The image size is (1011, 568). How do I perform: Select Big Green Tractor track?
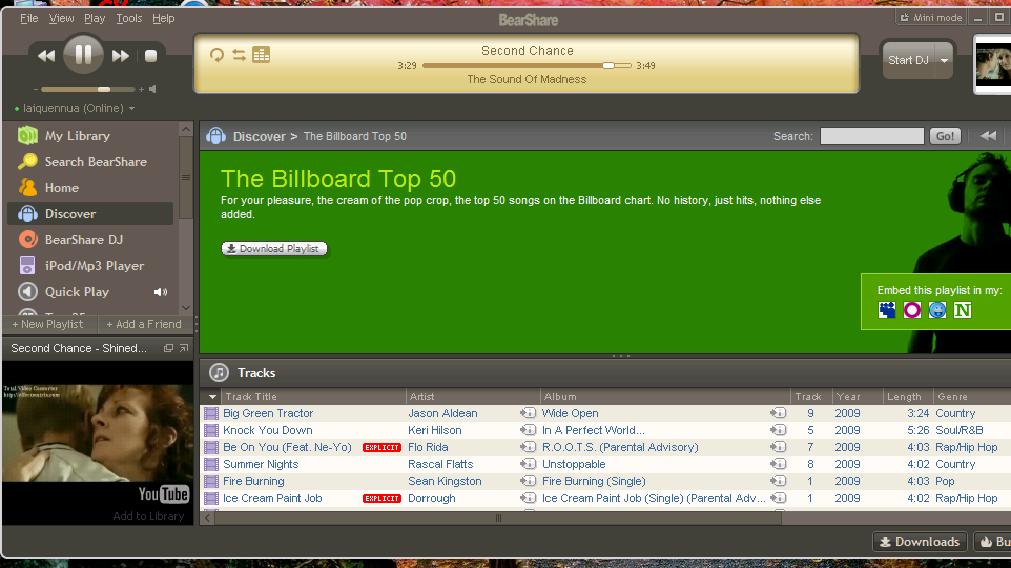coord(268,413)
